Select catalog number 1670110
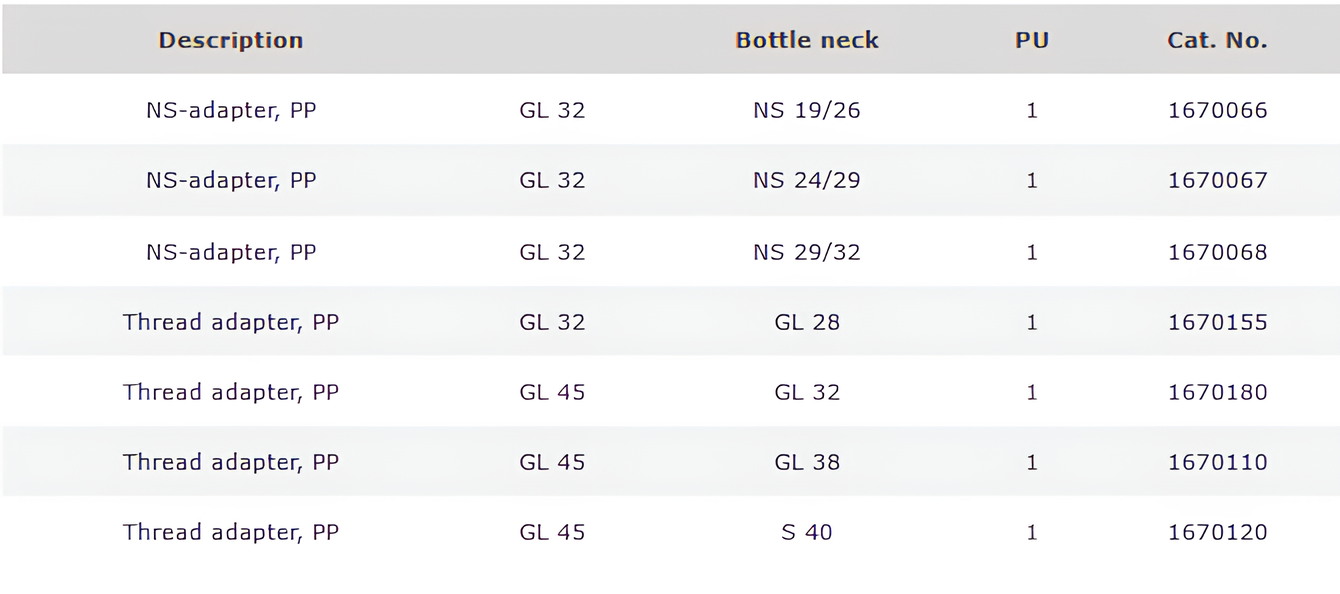The width and height of the screenshot is (1340, 594). click(x=1217, y=462)
